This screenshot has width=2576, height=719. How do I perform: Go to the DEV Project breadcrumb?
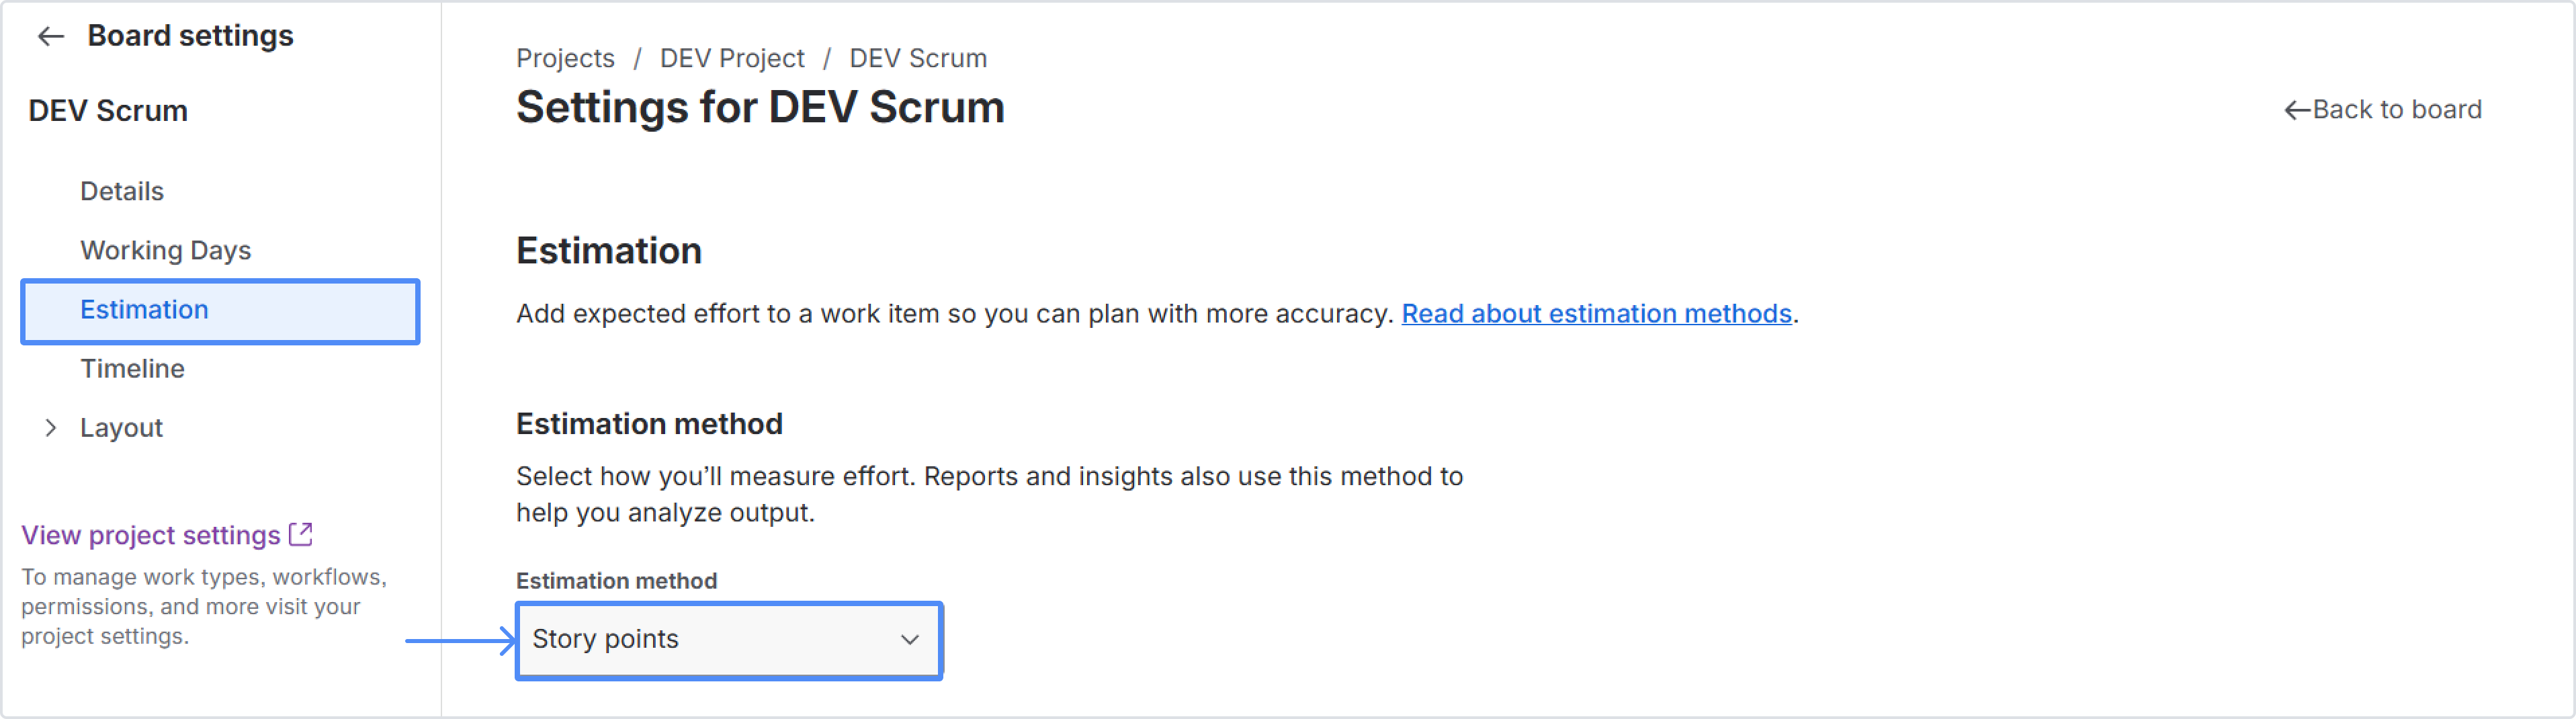pyautogui.click(x=732, y=58)
